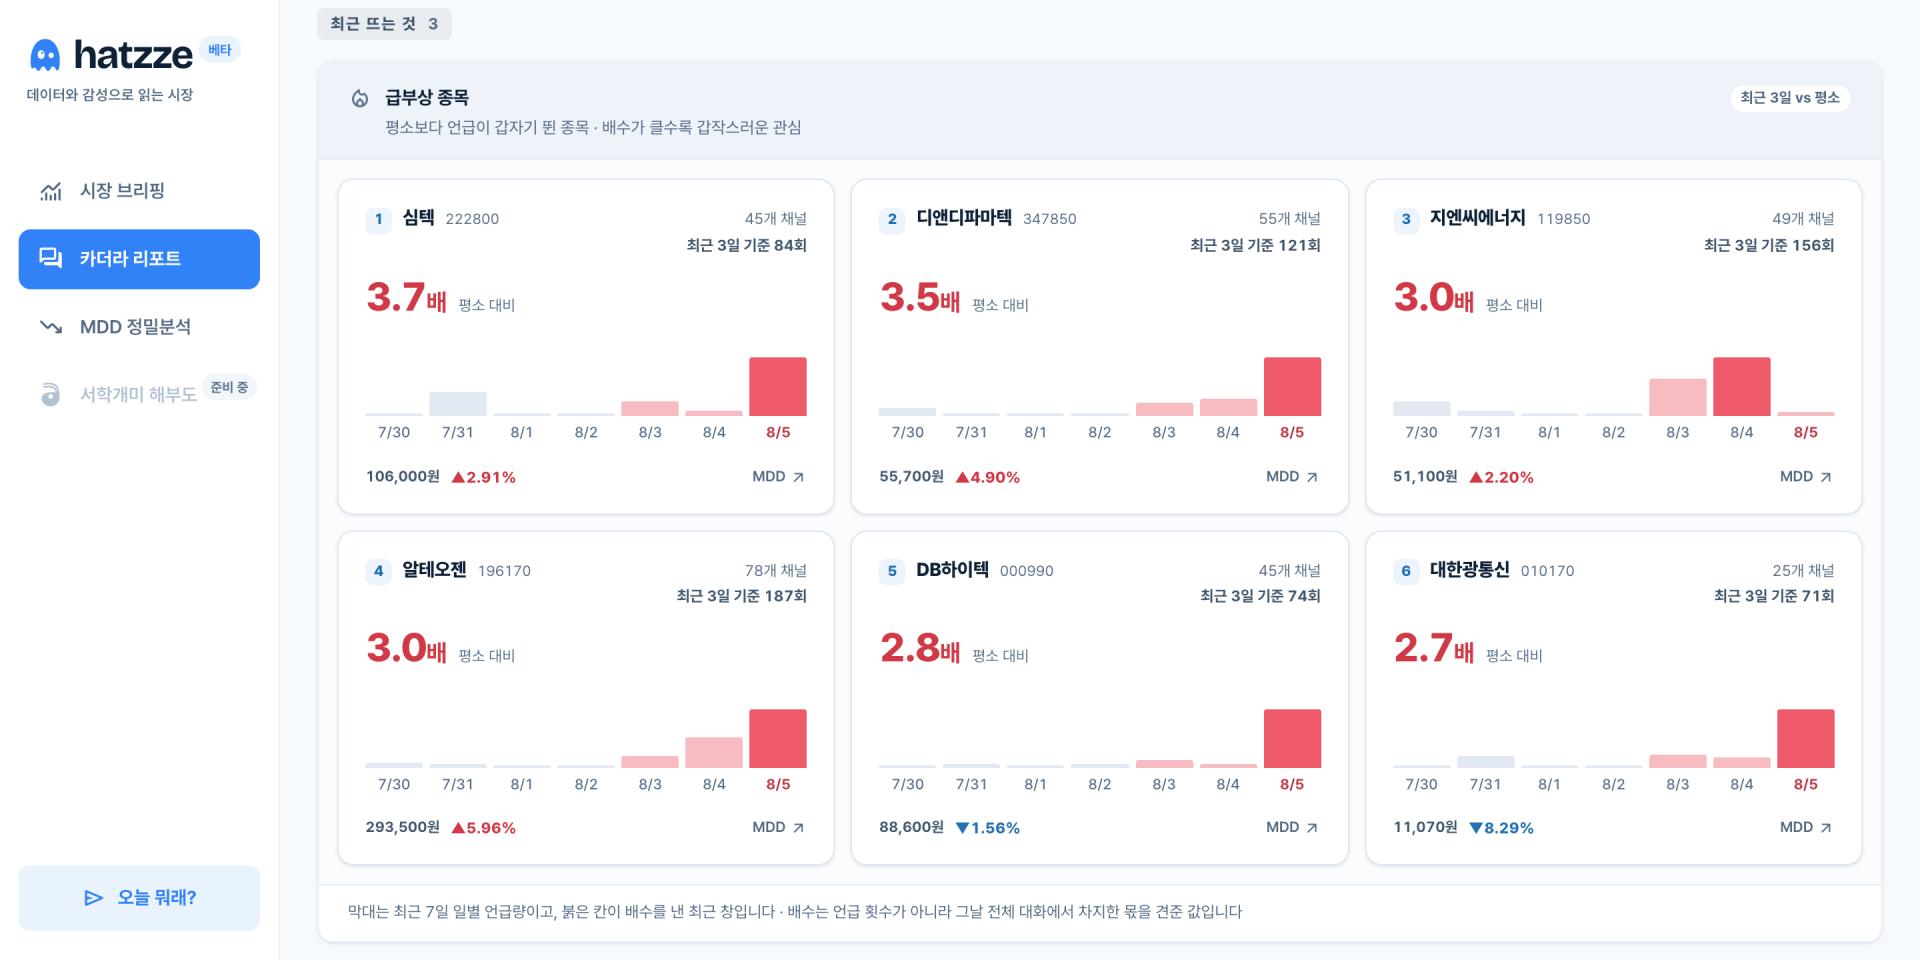Click the MDD arrow icon on 지엔씨에너지 card
This screenshot has height=960, width=1920.
point(1826,477)
